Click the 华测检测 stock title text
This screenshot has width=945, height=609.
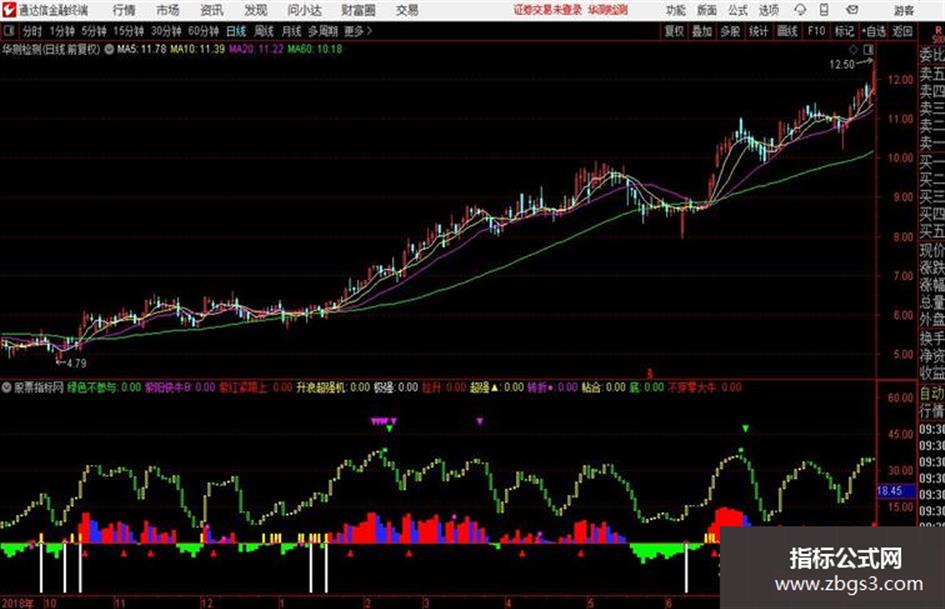pos(21,49)
